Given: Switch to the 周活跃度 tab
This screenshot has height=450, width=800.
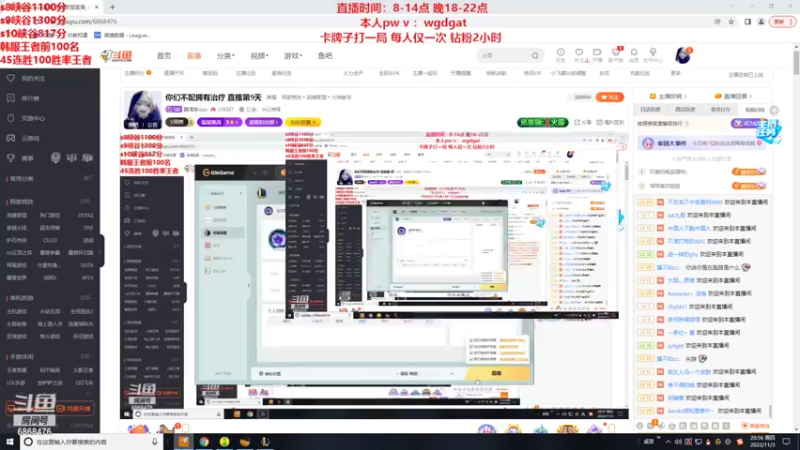Looking at the screenshot, I should pyautogui.click(x=685, y=110).
